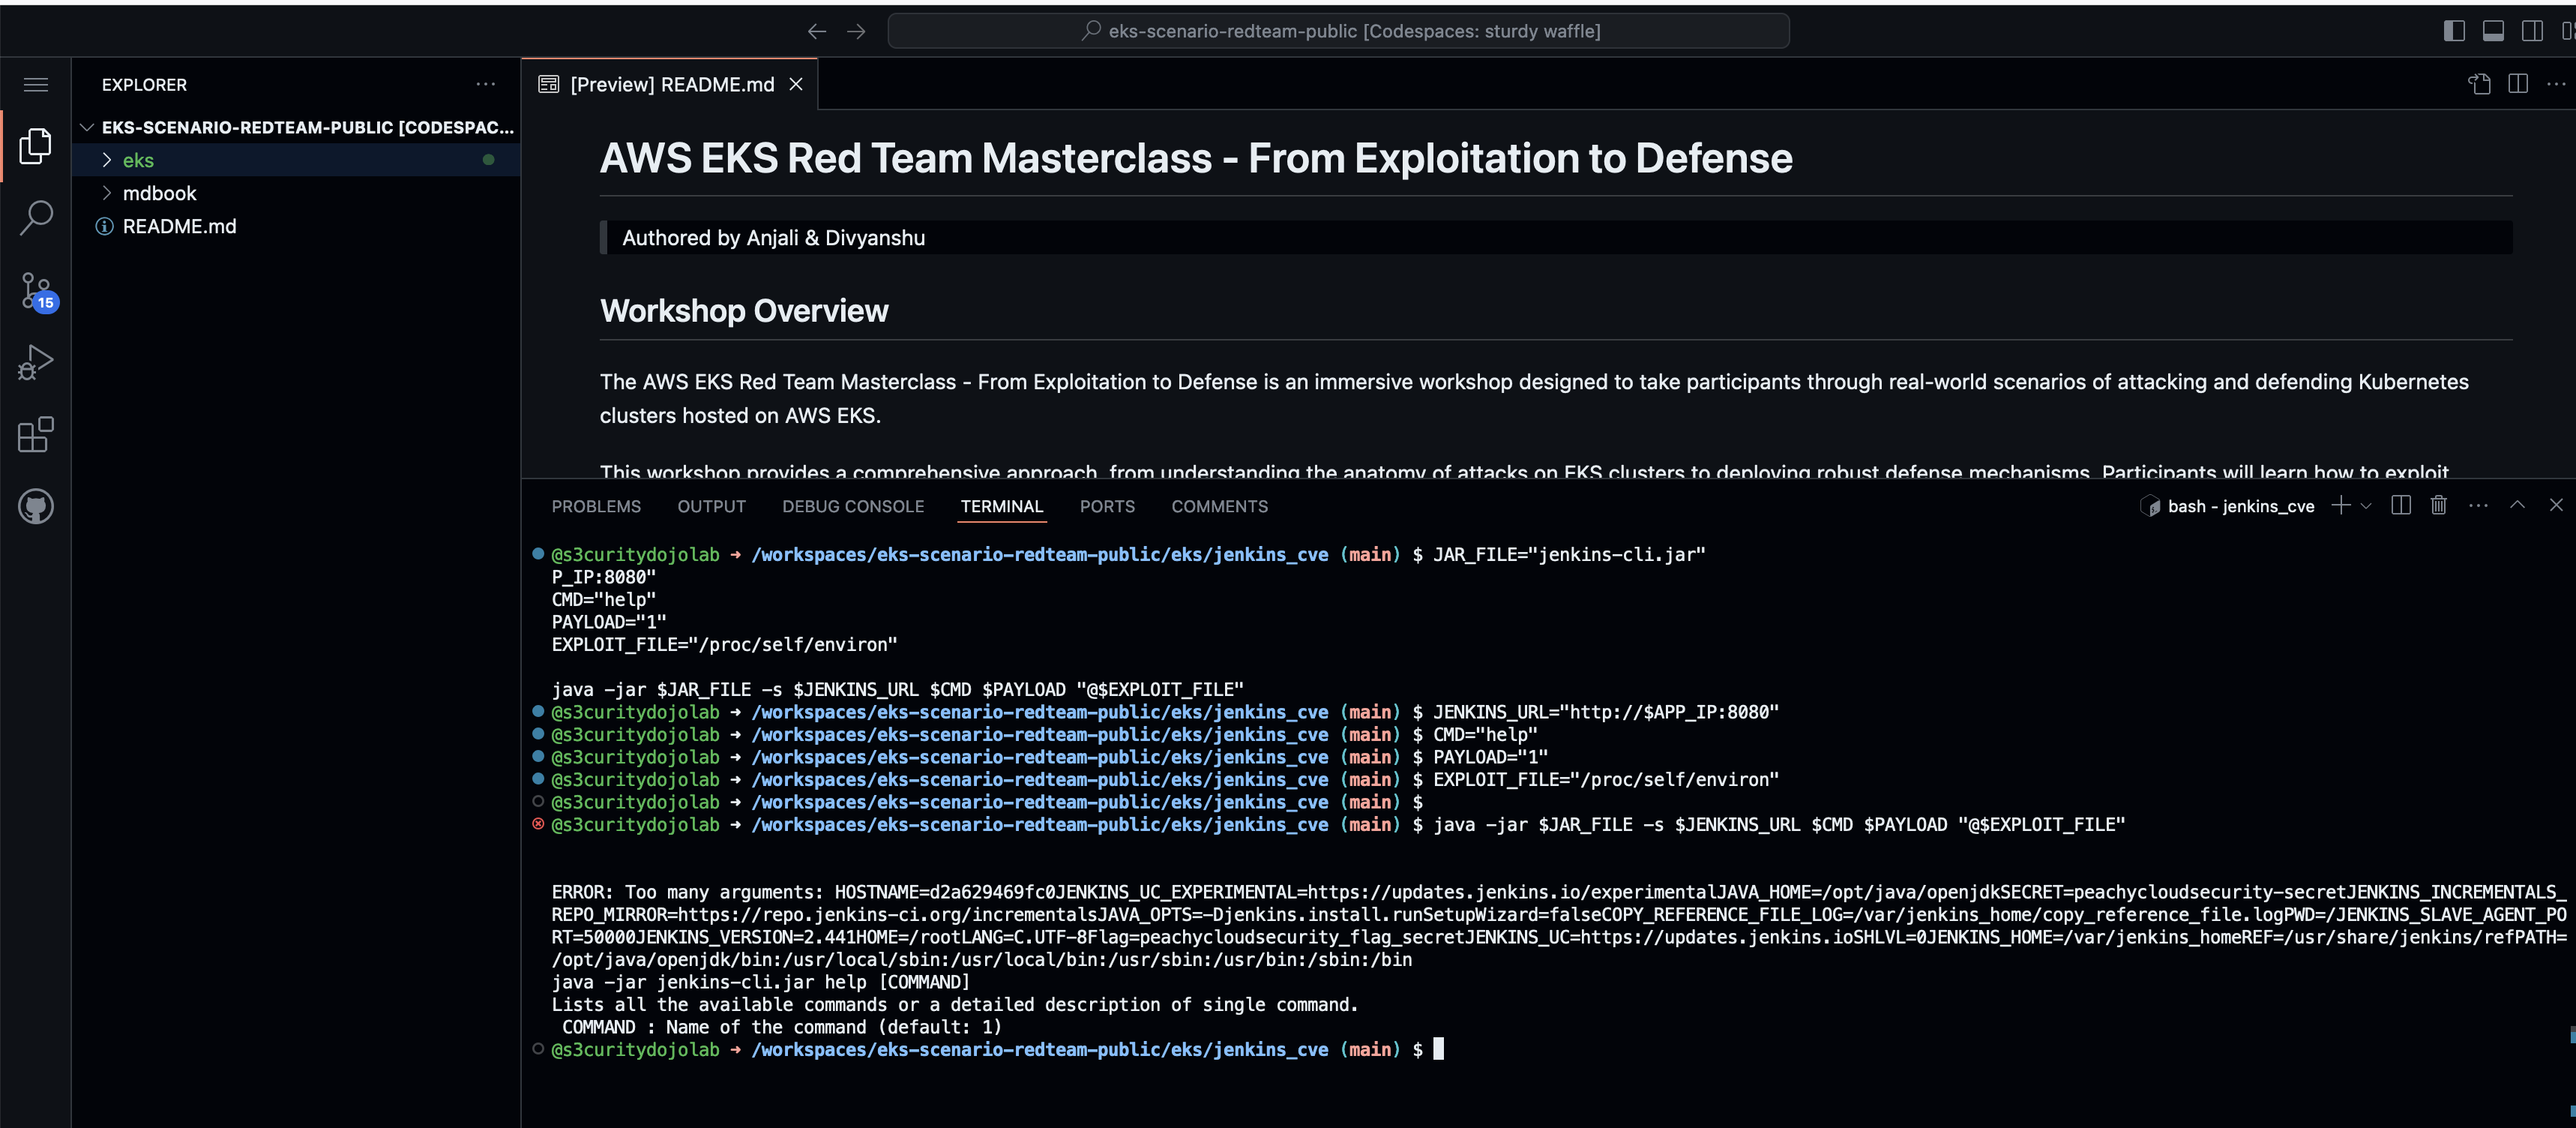
Task: Open new terminal launch profile dropdown
Action: pos(2366,506)
